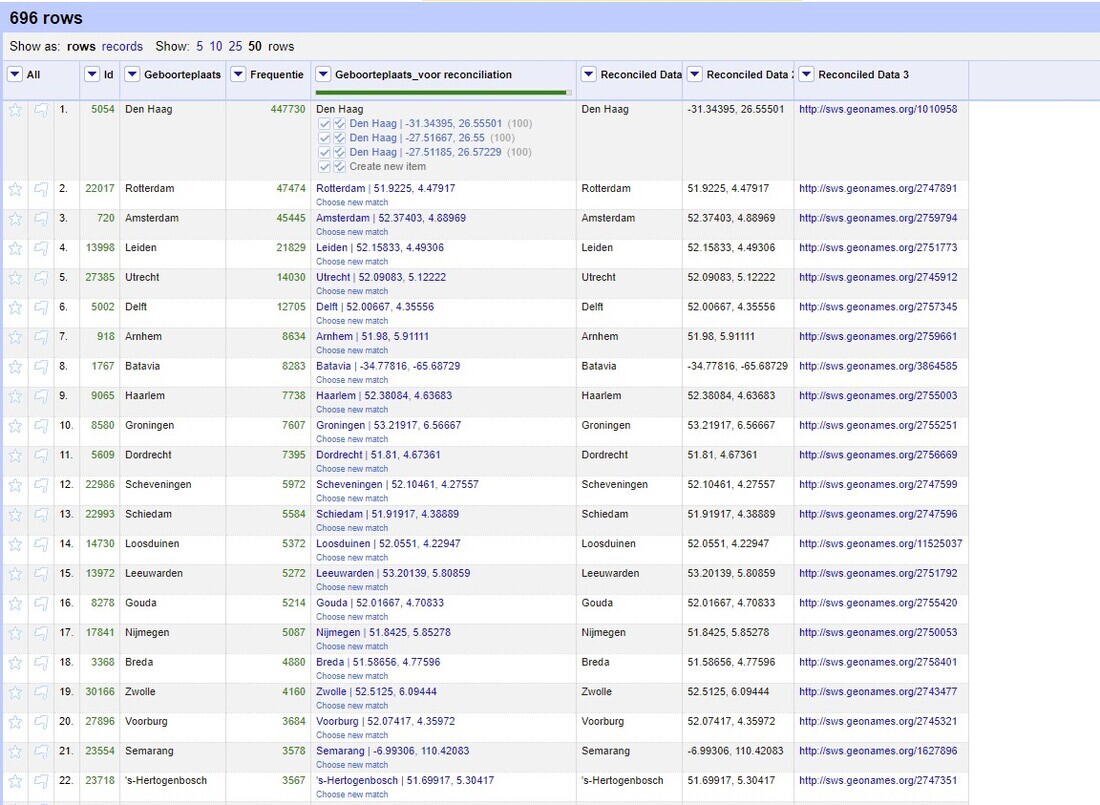This screenshot has width=1100, height=805.
Task: Star the Dordrecht row
Action: [15, 455]
